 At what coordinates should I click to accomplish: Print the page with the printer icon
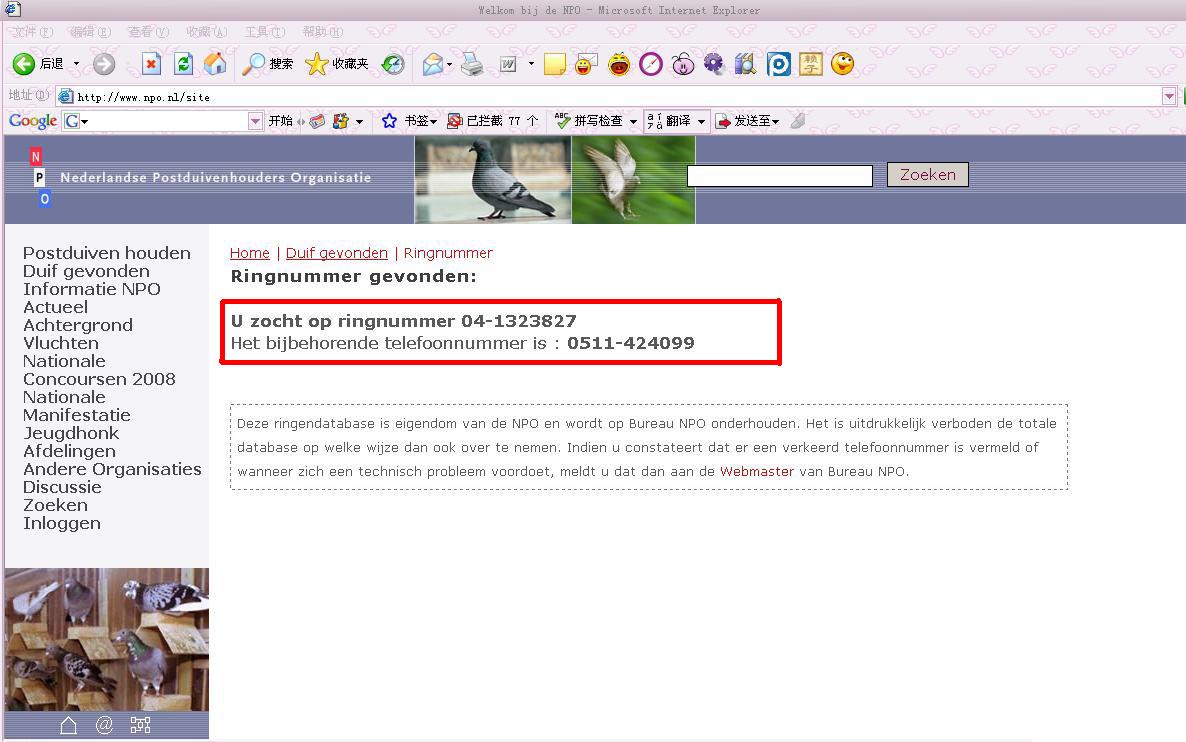(x=472, y=64)
